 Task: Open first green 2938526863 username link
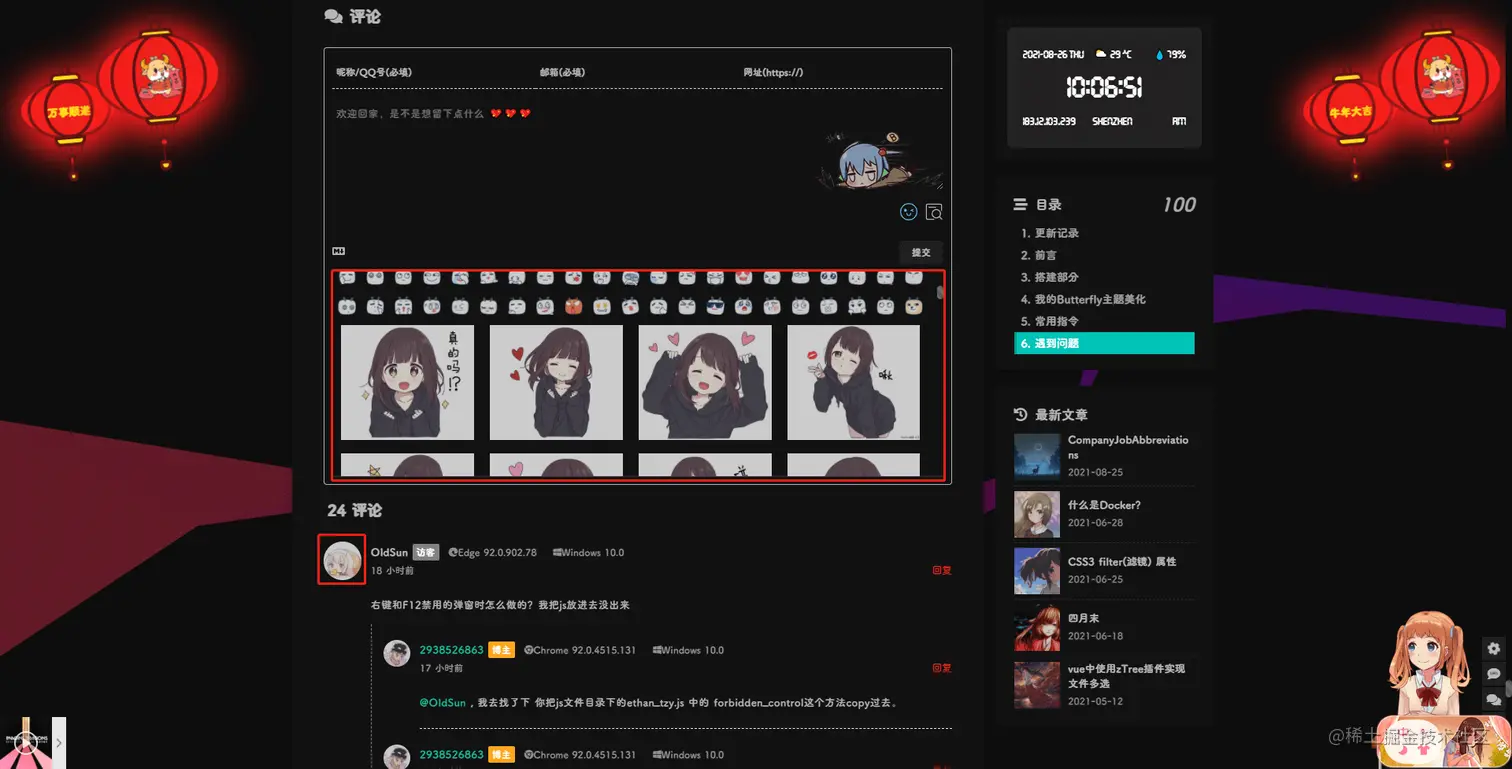click(451, 650)
